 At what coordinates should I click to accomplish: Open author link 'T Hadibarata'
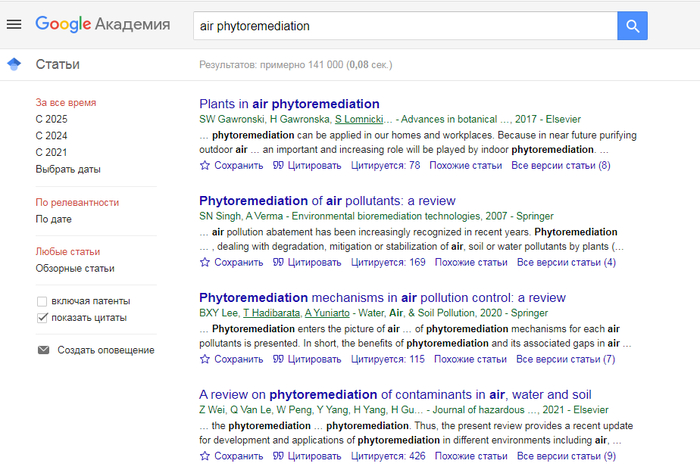271,313
